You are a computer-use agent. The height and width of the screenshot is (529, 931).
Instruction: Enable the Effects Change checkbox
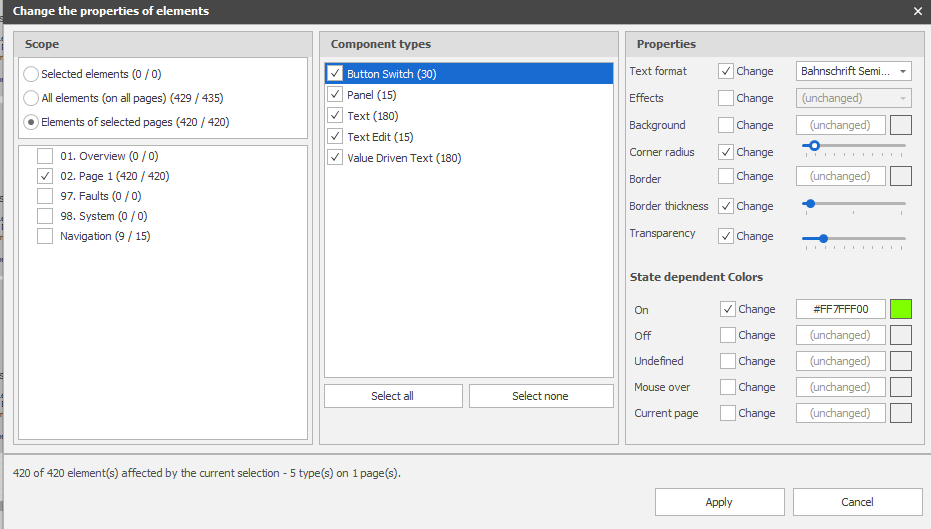pyautogui.click(x=726, y=98)
